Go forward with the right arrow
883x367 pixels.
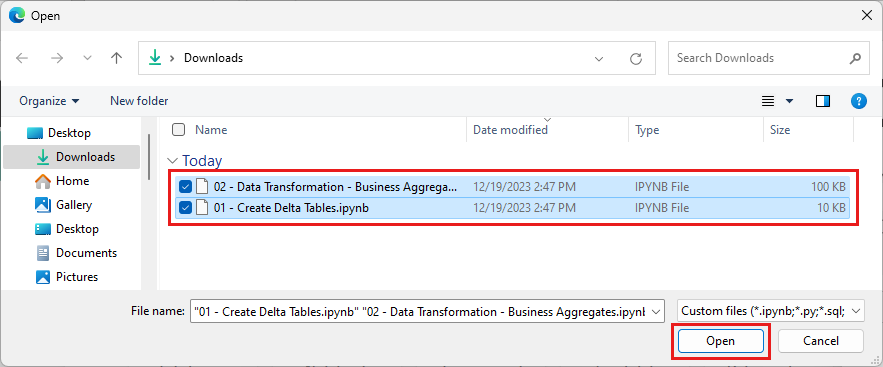56,58
